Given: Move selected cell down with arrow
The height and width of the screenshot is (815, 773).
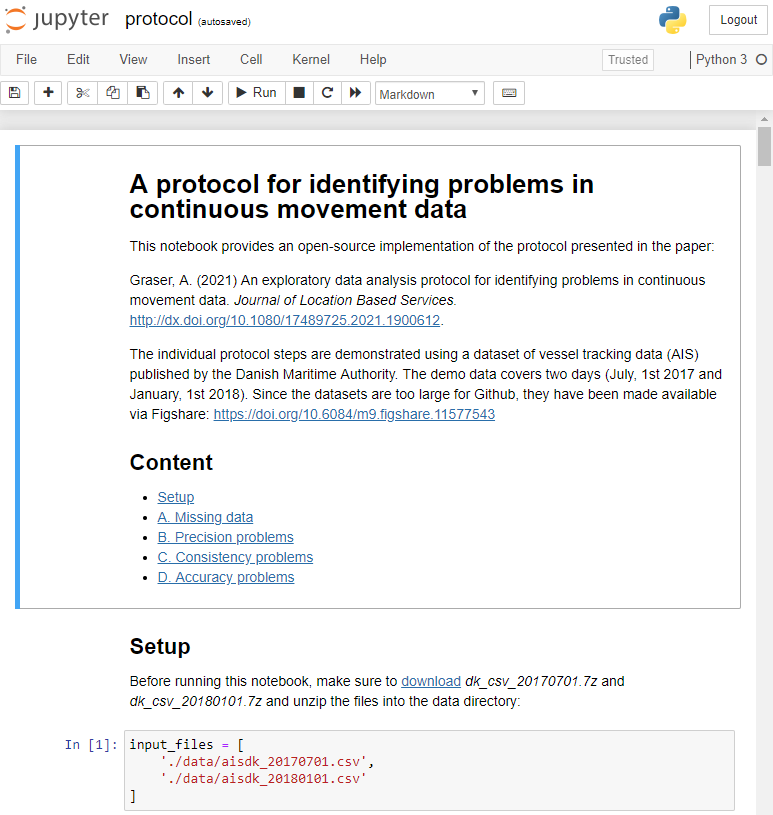Looking at the screenshot, I should pyautogui.click(x=207, y=93).
